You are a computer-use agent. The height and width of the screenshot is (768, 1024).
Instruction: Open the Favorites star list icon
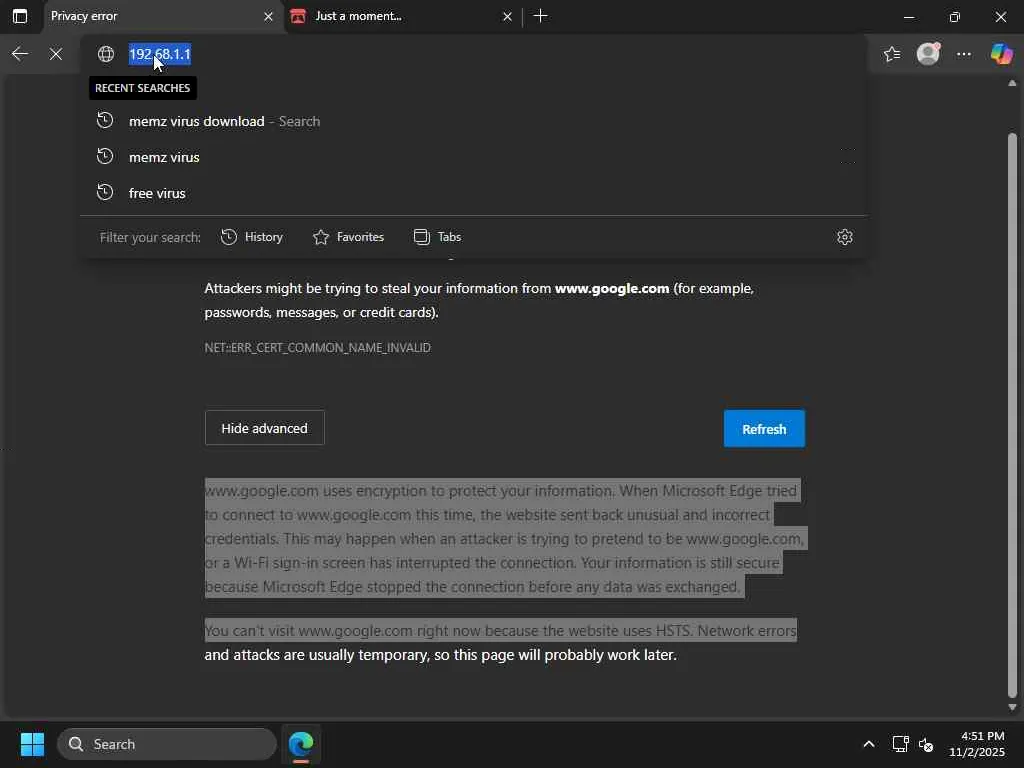(x=892, y=54)
